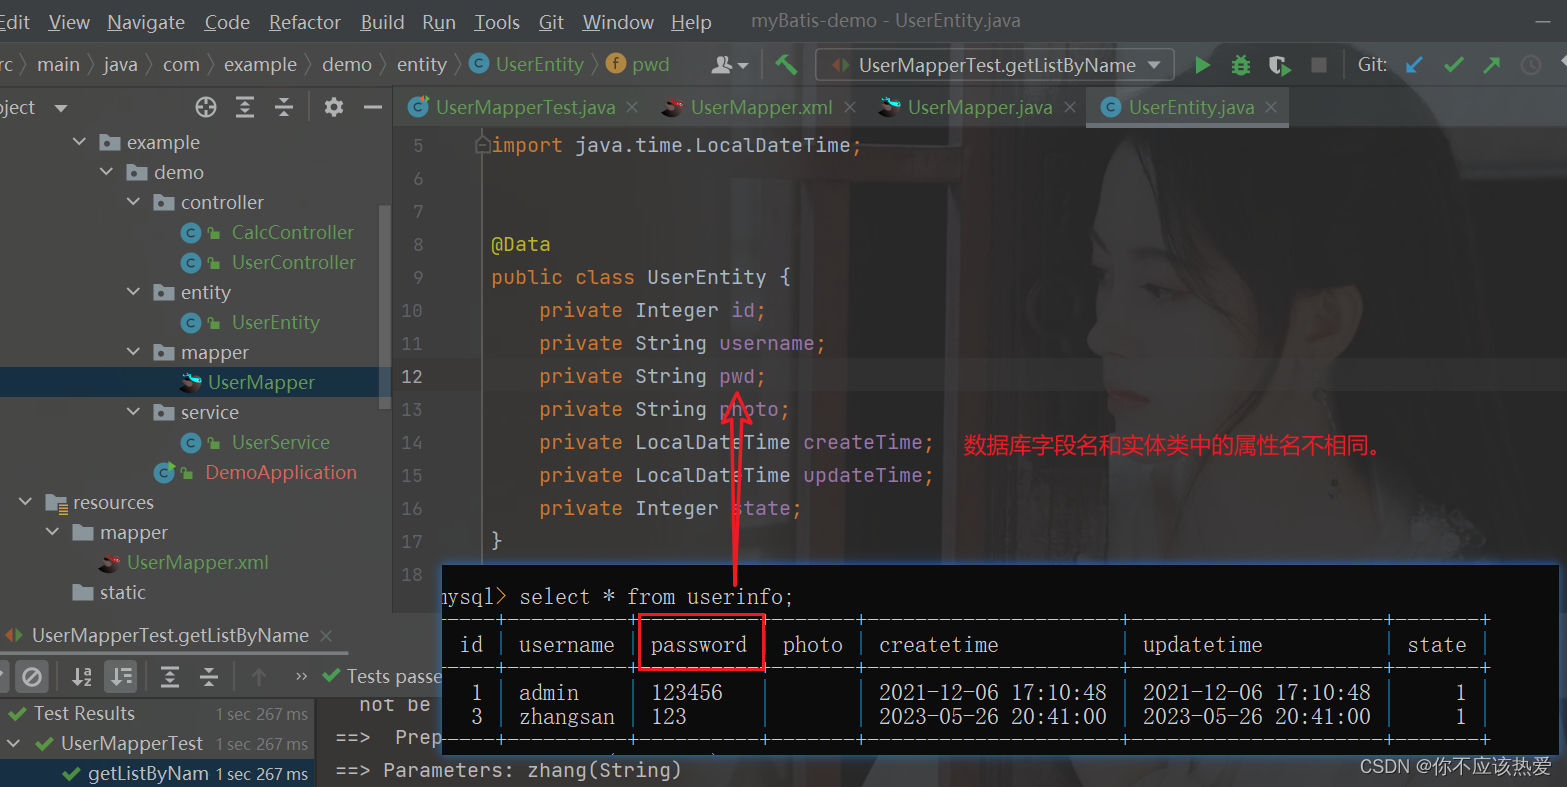Start the Debug session with bug icon

click(1240, 63)
